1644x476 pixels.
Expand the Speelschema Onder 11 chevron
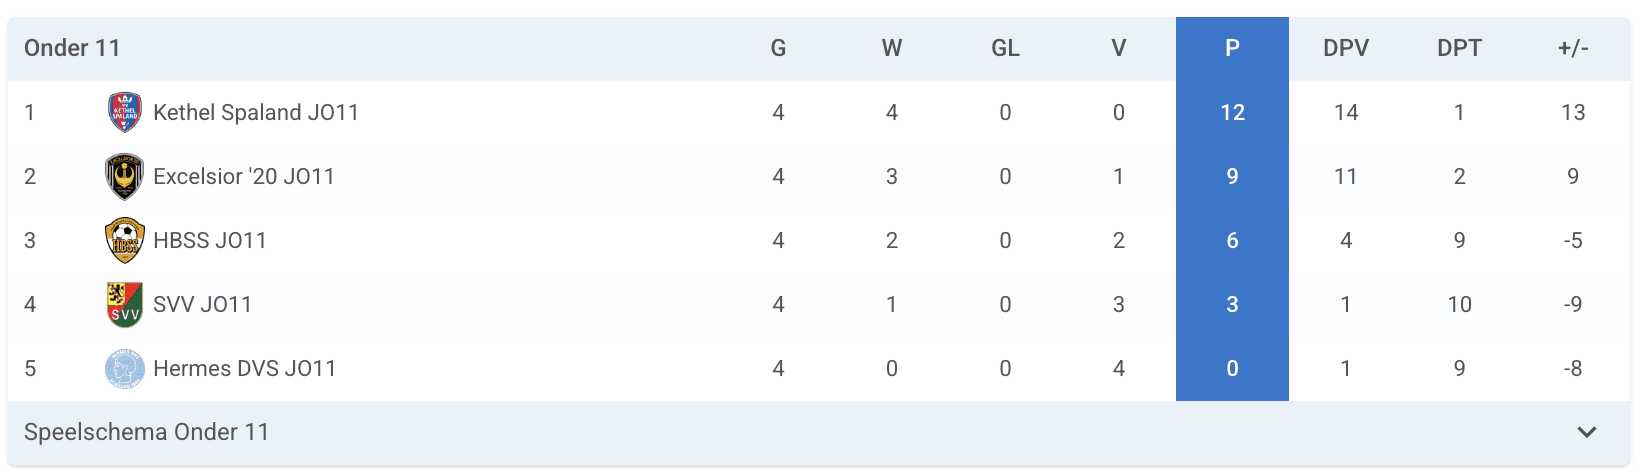tap(1586, 432)
